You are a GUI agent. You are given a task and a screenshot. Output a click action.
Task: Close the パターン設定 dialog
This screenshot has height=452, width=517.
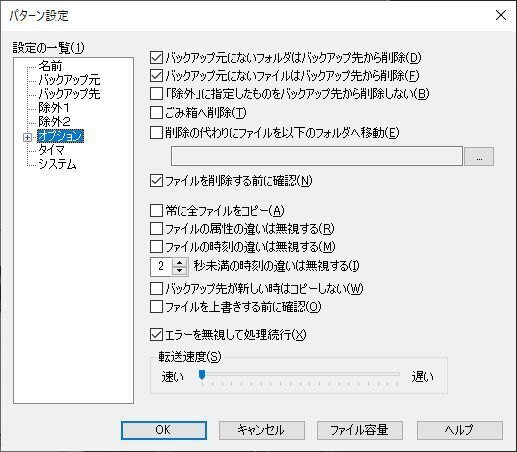point(501,15)
